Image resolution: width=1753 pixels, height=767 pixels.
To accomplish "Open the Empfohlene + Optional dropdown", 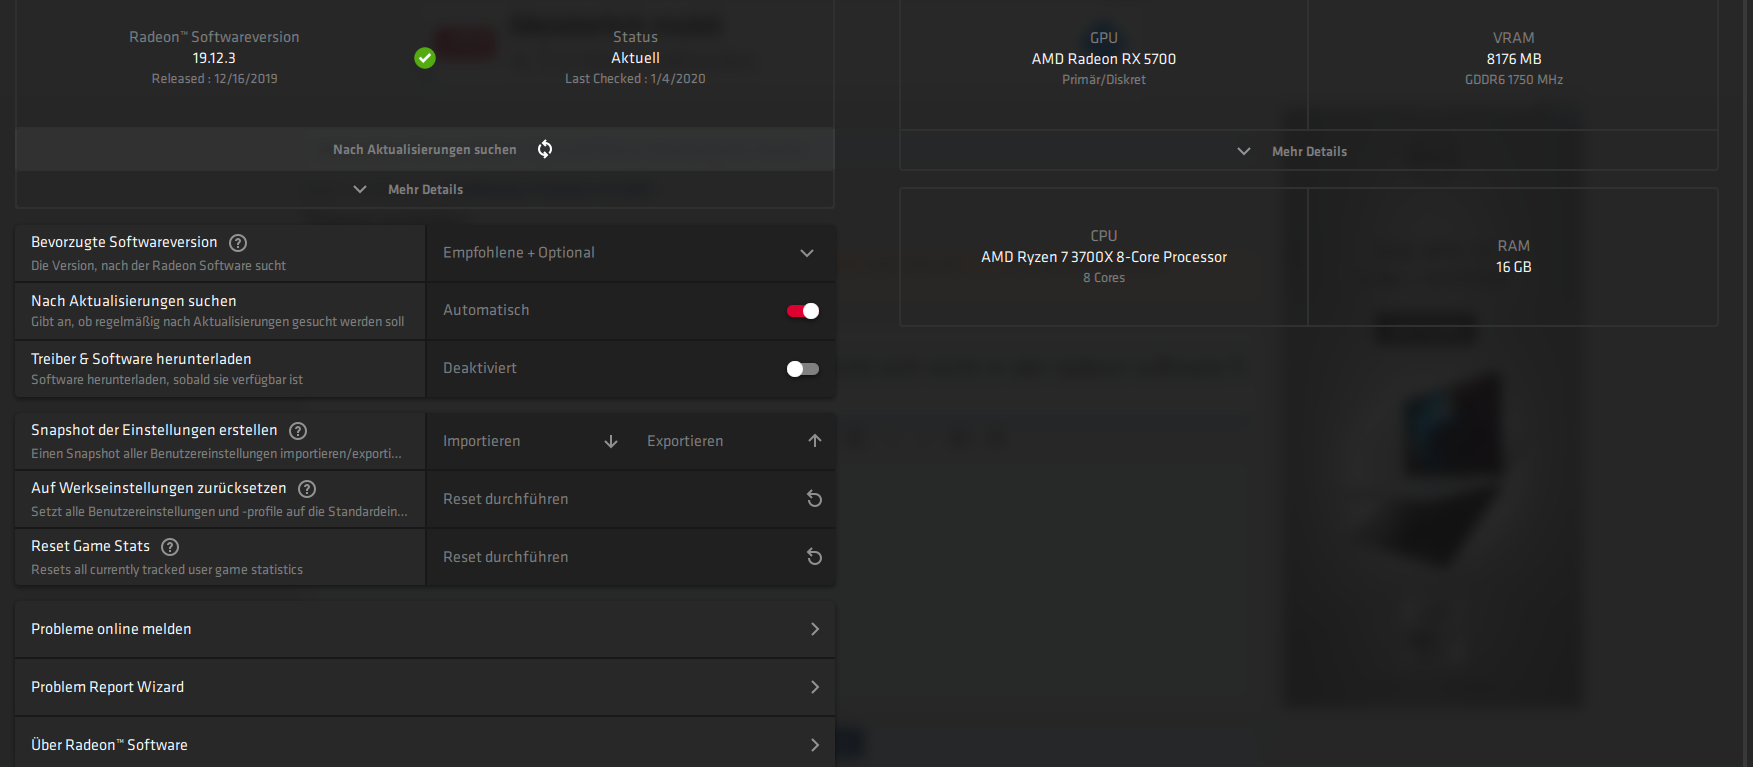I will point(630,253).
